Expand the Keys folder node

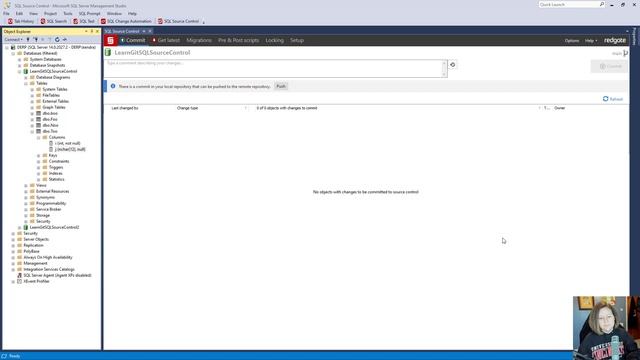click(x=39, y=156)
